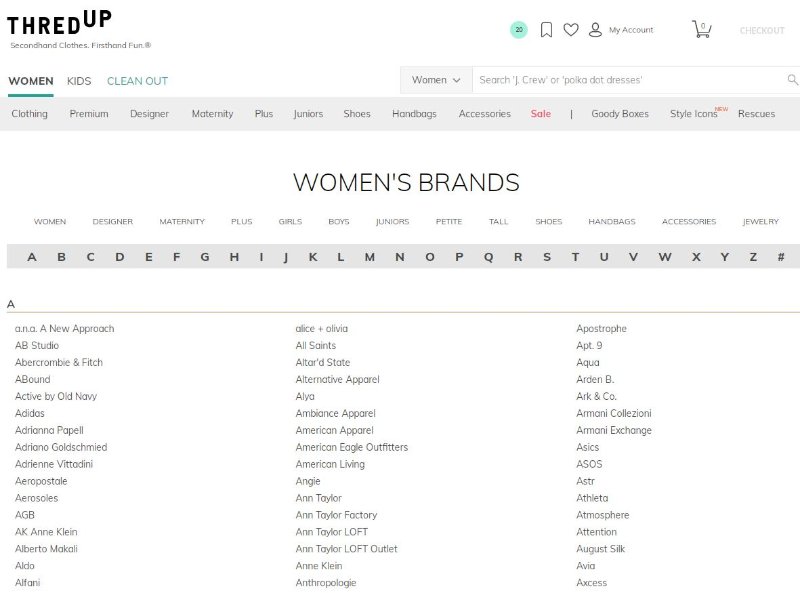800x593 pixels.
Task: Open saved items bookmark icon
Action: pyautogui.click(x=546, y=30)
